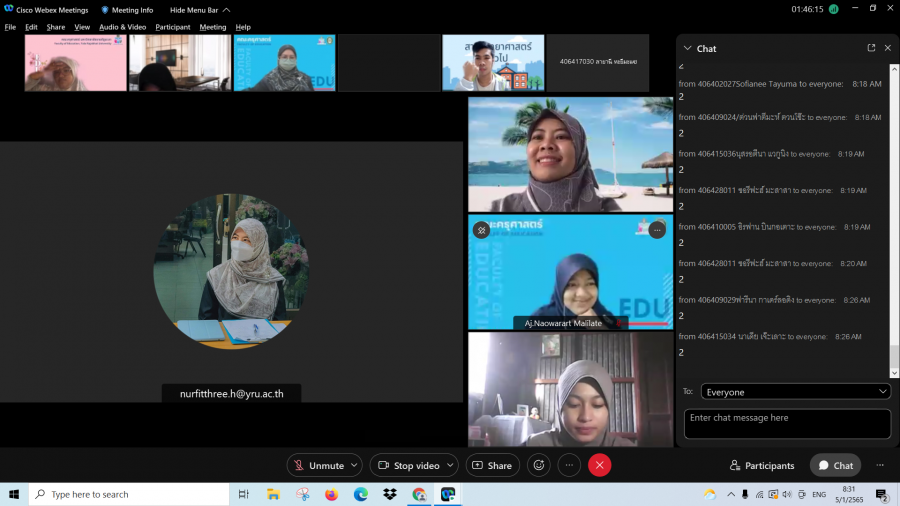Click the Share screen button

[x=492, y=465]
